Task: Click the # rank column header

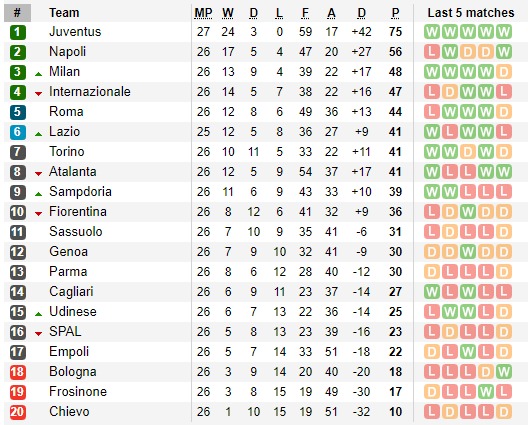Action: point(18,13)
